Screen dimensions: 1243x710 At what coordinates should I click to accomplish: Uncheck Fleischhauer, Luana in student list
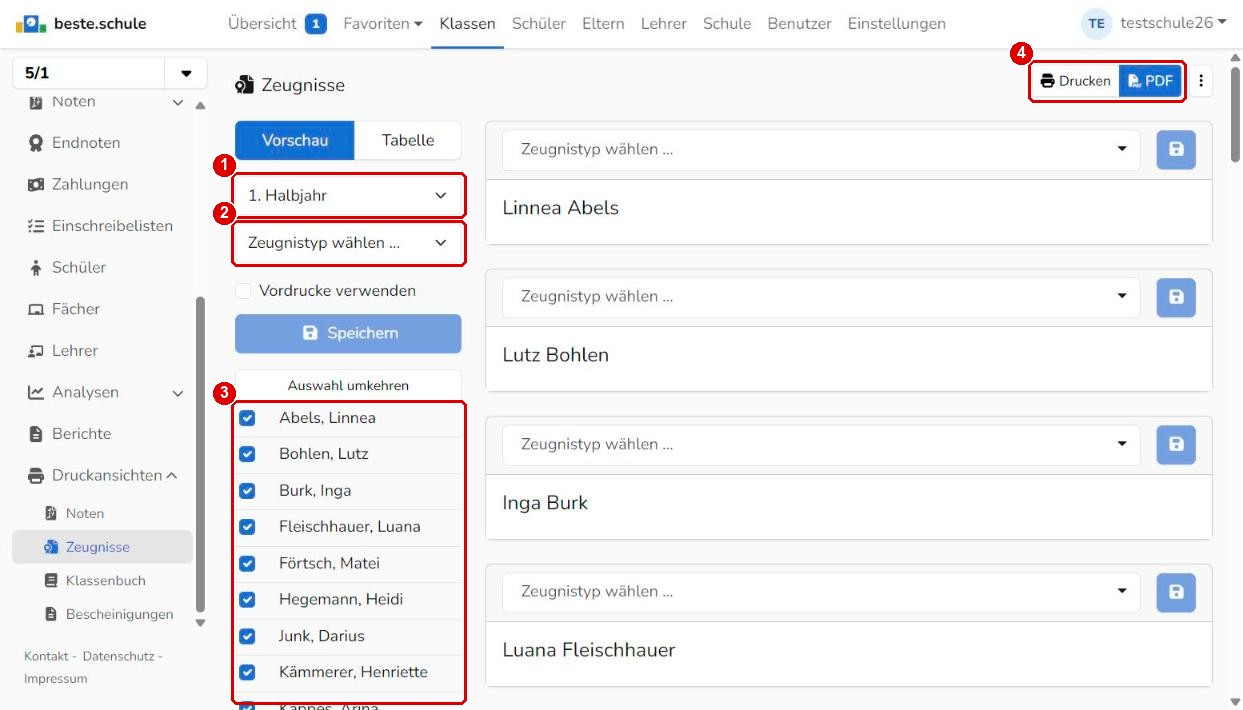[x=247, y=527]
